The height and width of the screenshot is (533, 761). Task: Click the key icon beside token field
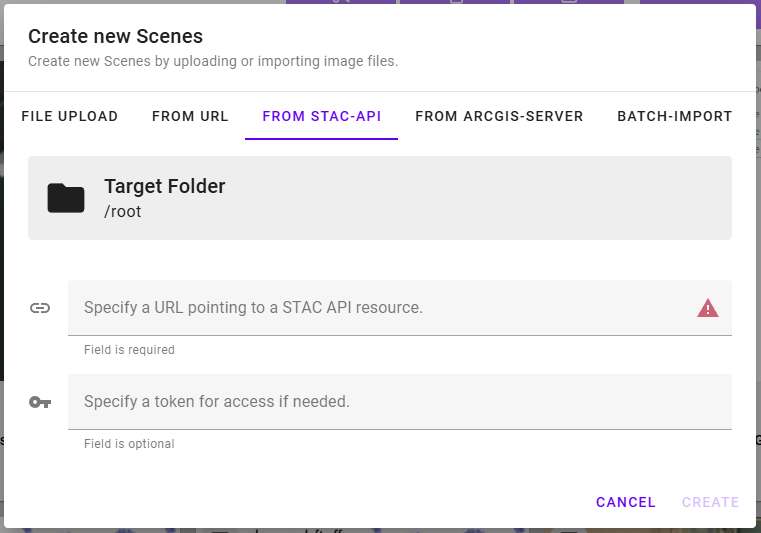40,402
